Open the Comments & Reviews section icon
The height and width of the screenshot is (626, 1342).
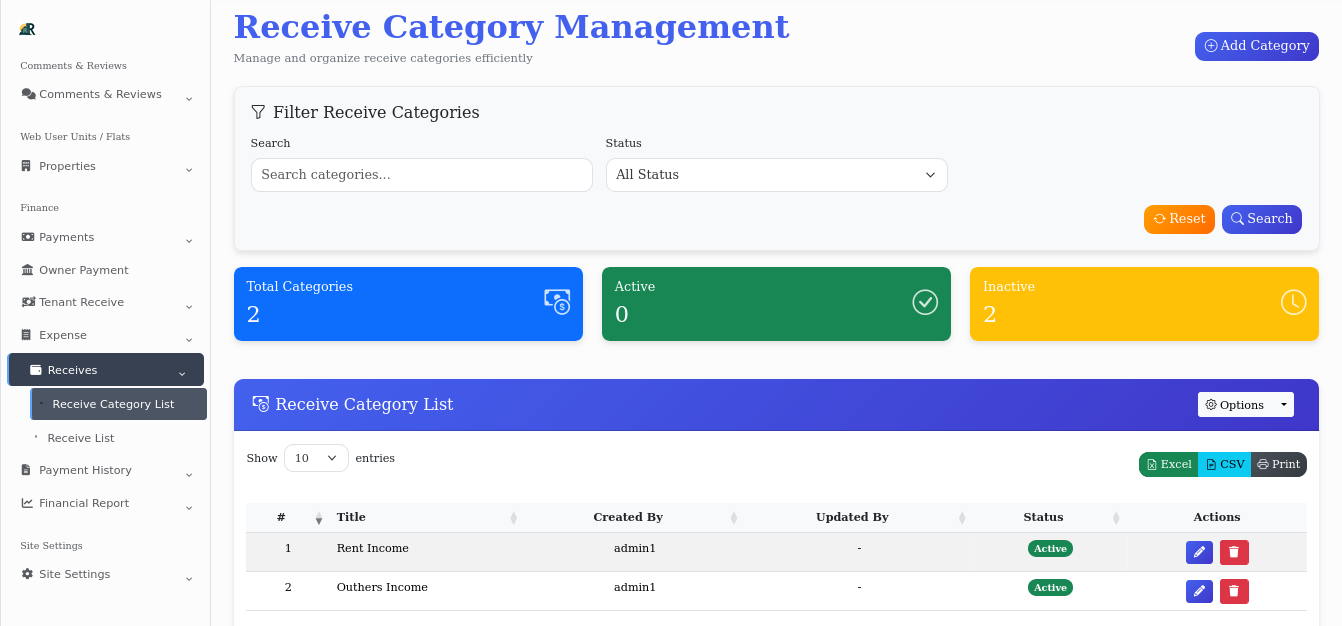(28, 94)
